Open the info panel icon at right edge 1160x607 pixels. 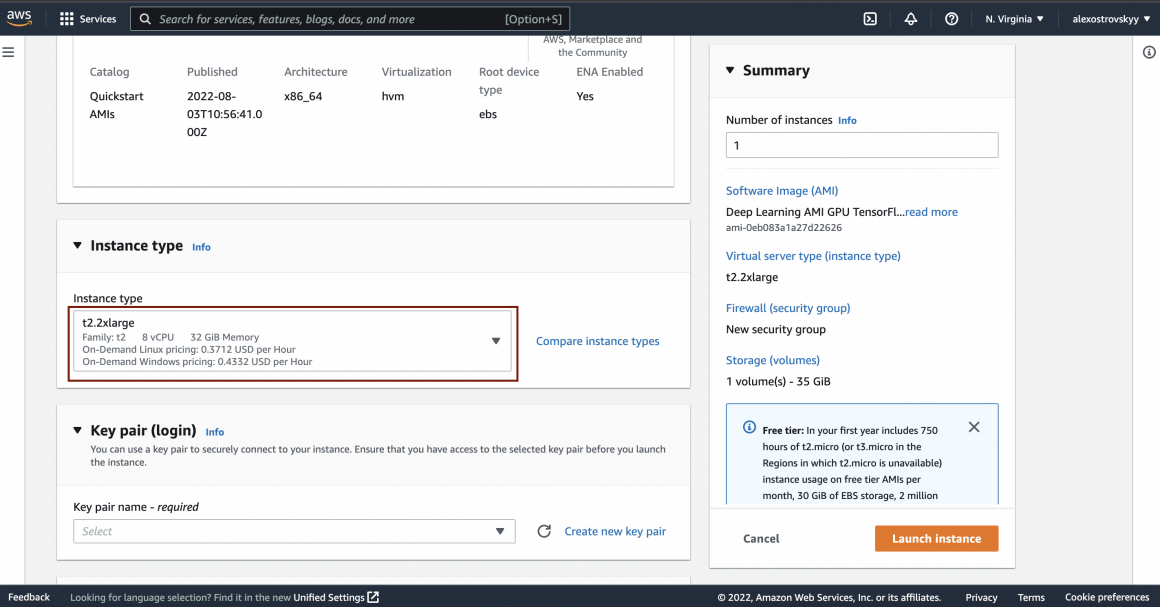(1149, 53)
